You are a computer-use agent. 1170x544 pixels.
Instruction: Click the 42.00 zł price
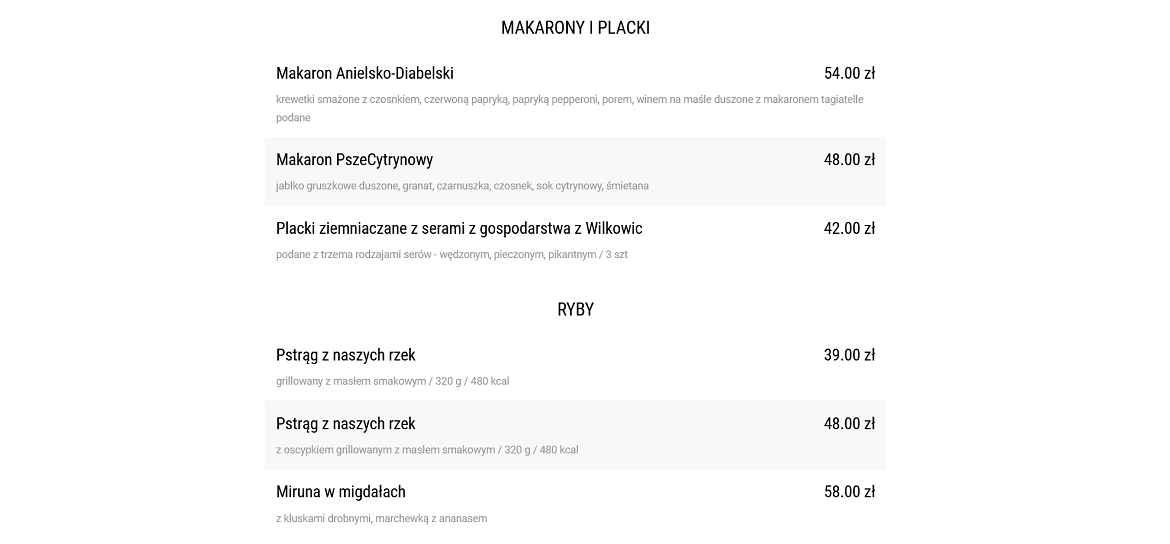(849, 228)
